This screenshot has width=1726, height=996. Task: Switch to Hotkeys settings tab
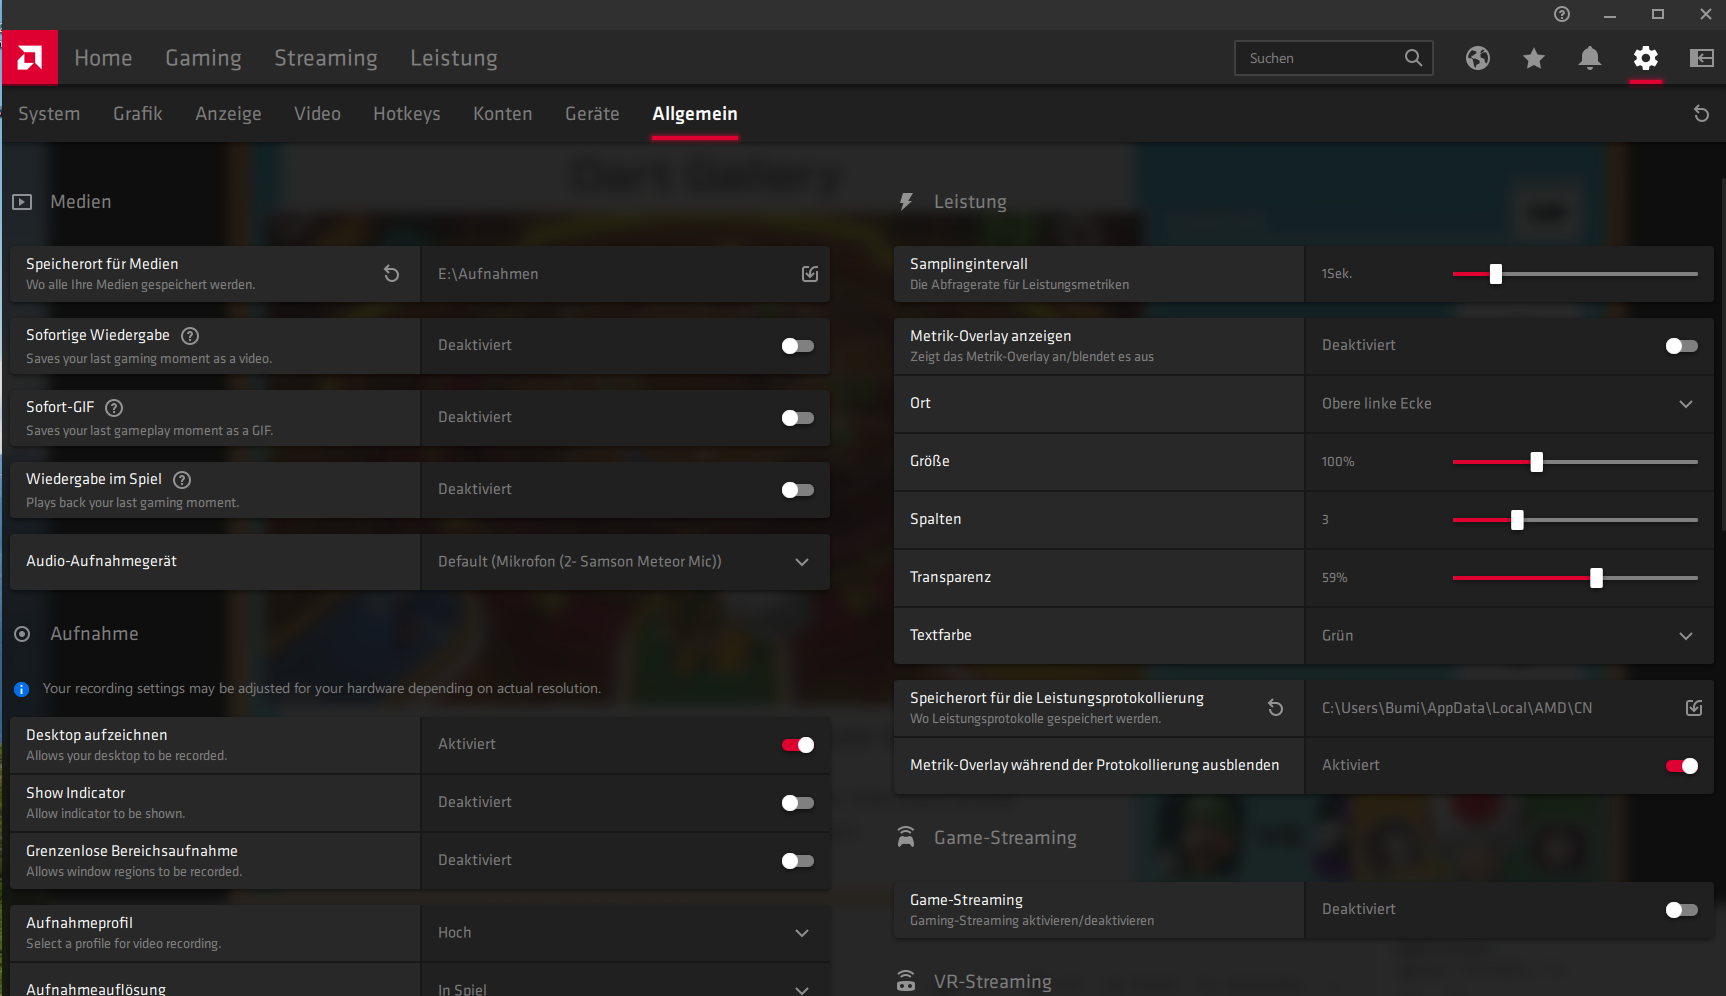point(407,114)
